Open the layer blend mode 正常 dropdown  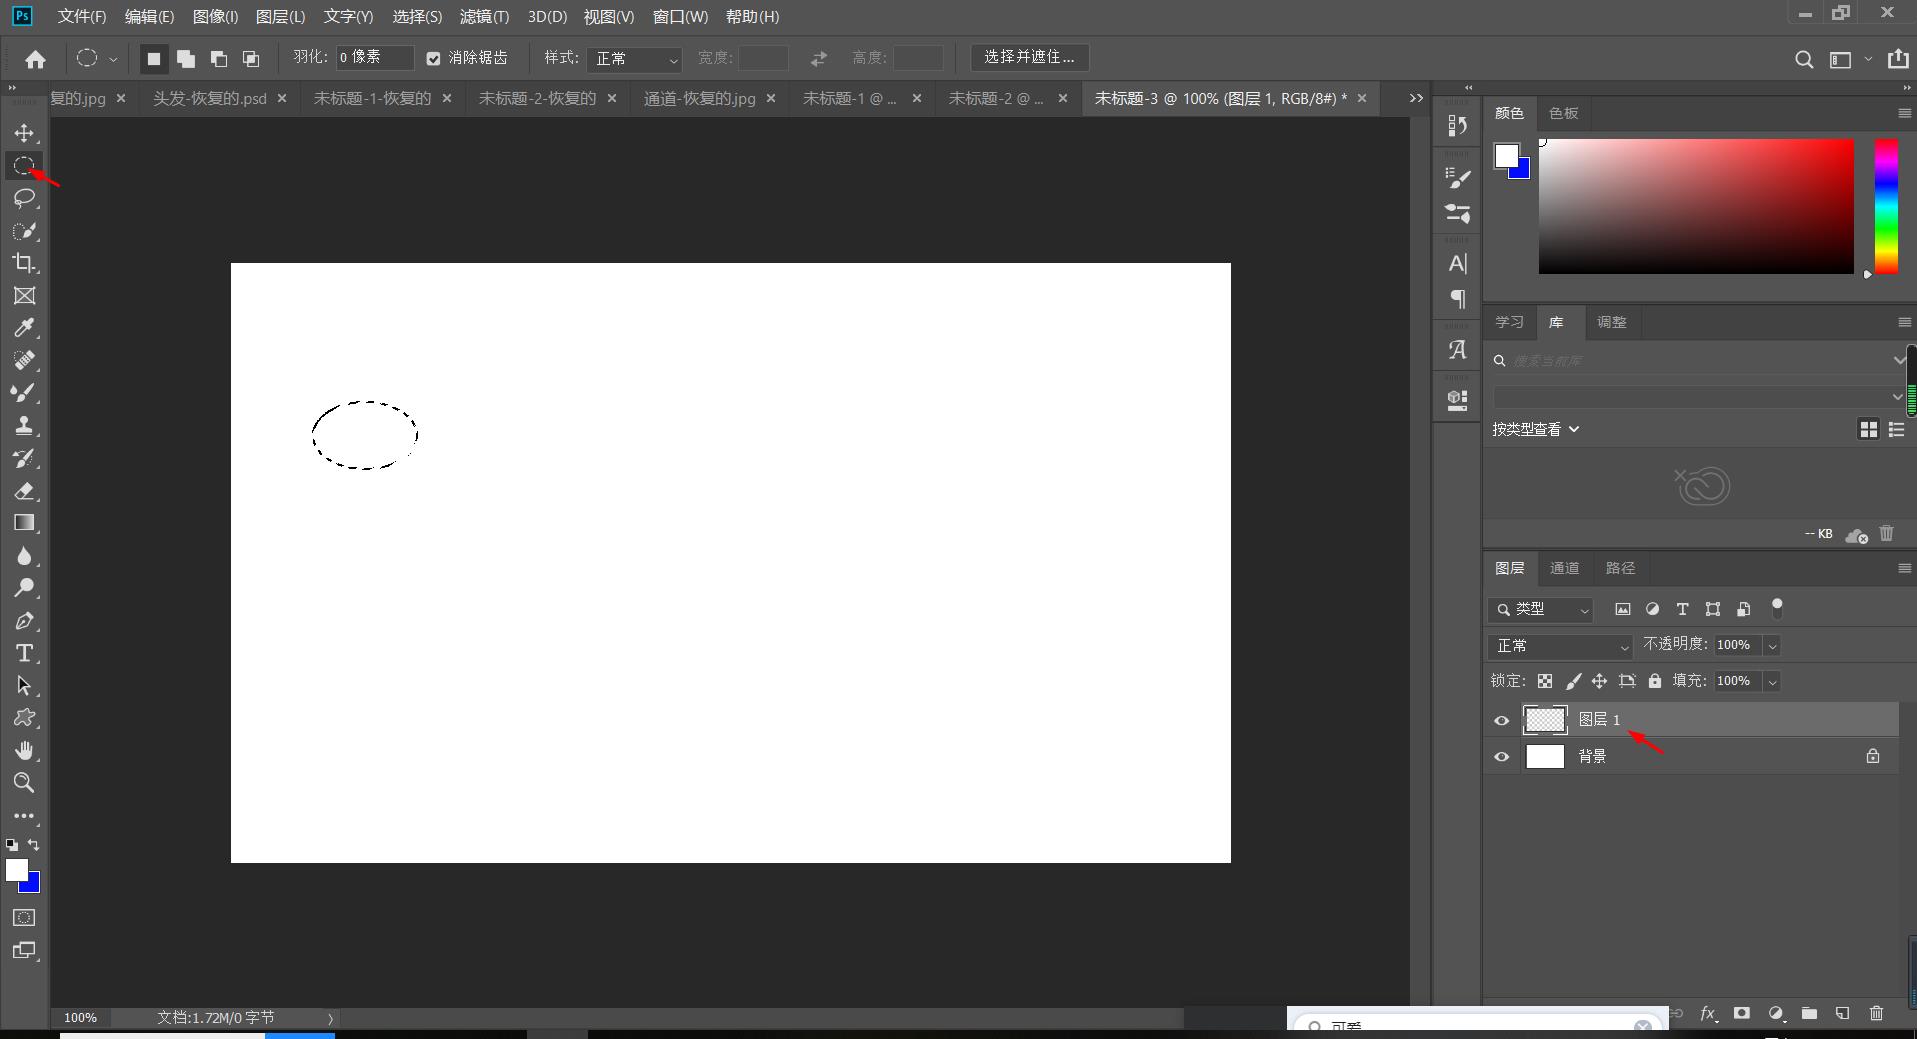(x=1560, y=645)
